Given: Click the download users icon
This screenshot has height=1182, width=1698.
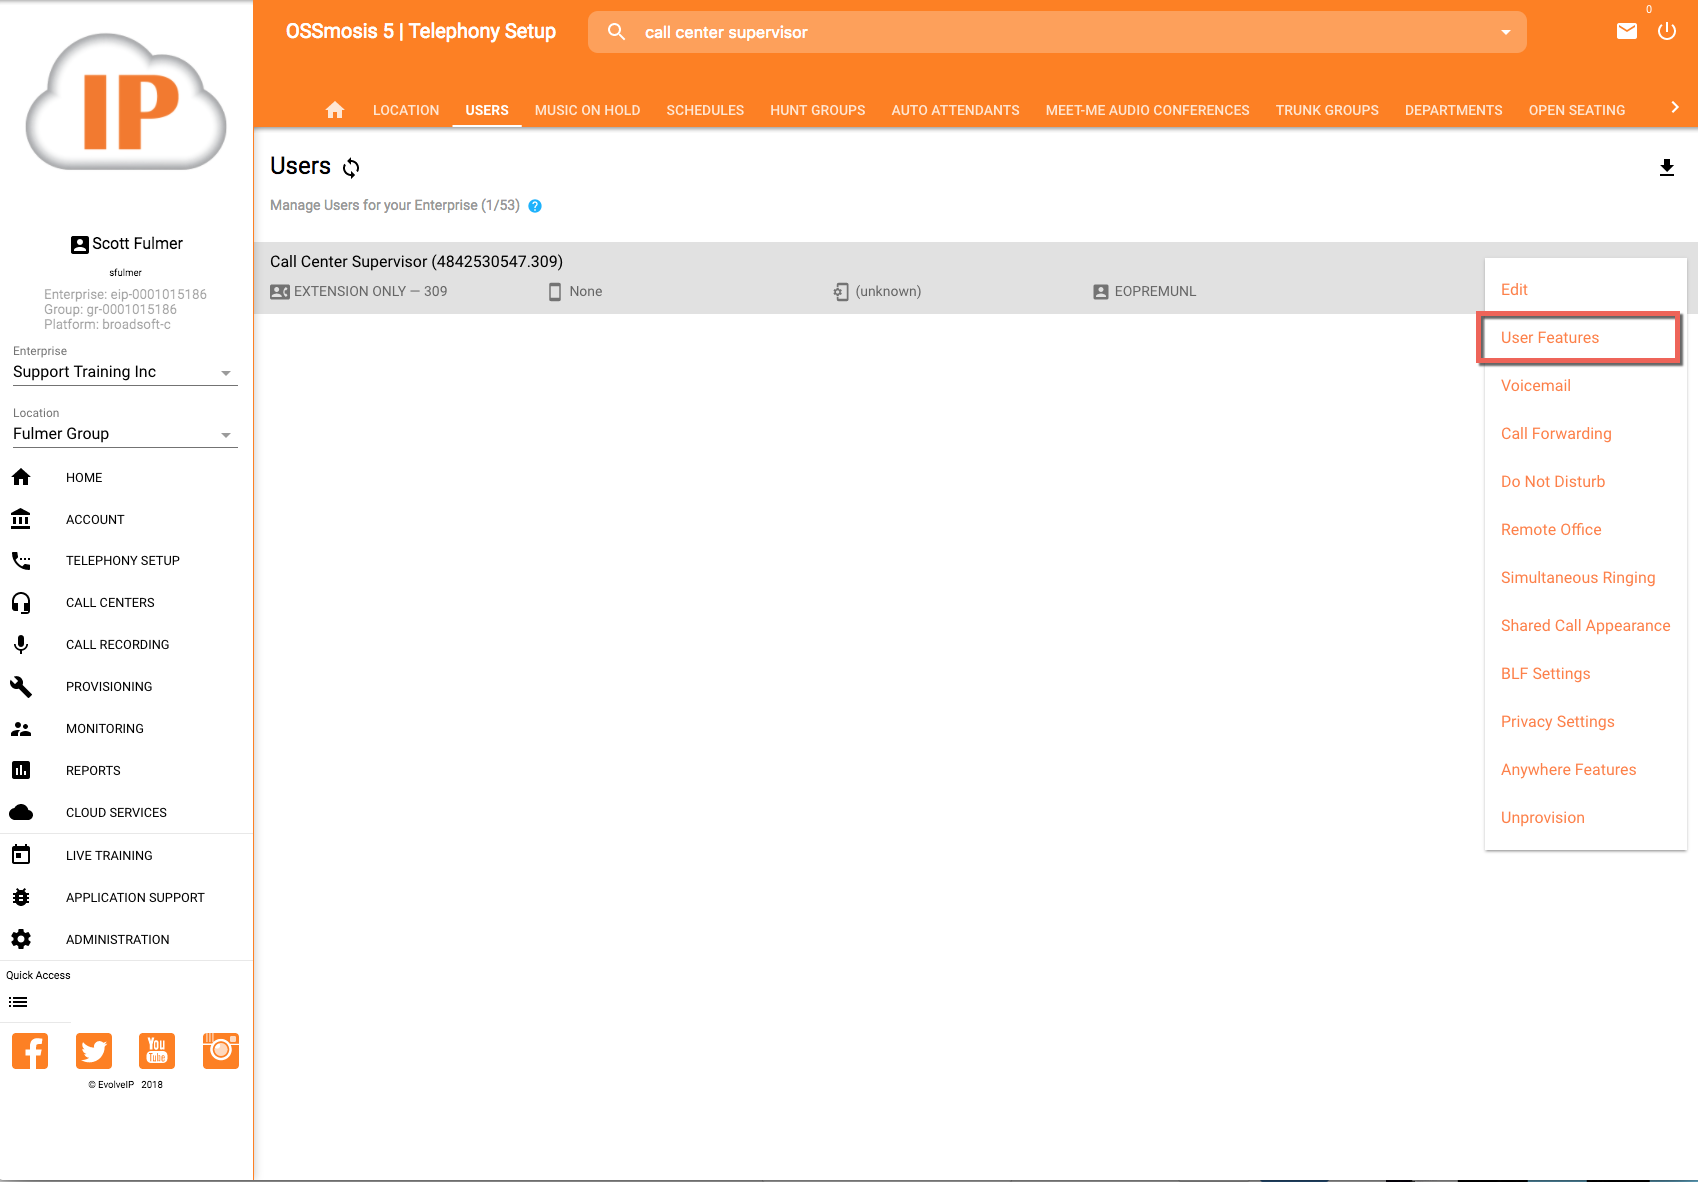Looking at the screenshot, I should [x=1666, y=168].
